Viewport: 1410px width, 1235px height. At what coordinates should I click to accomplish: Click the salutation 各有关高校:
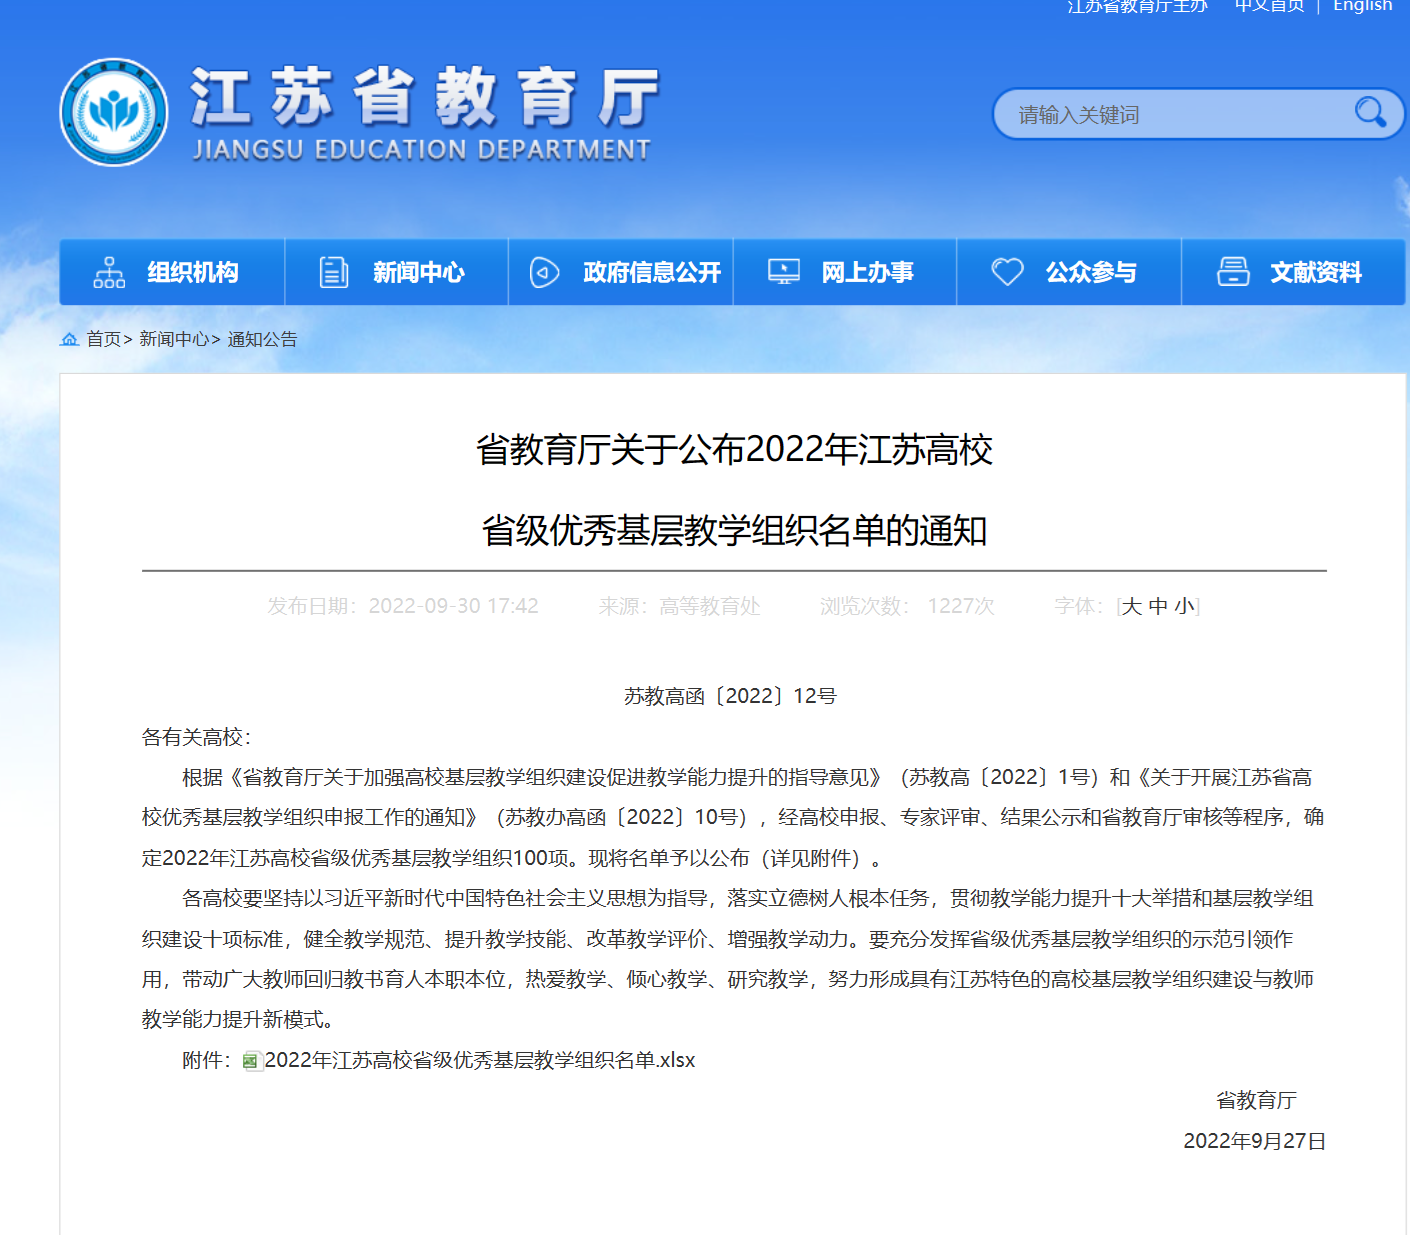197,737
